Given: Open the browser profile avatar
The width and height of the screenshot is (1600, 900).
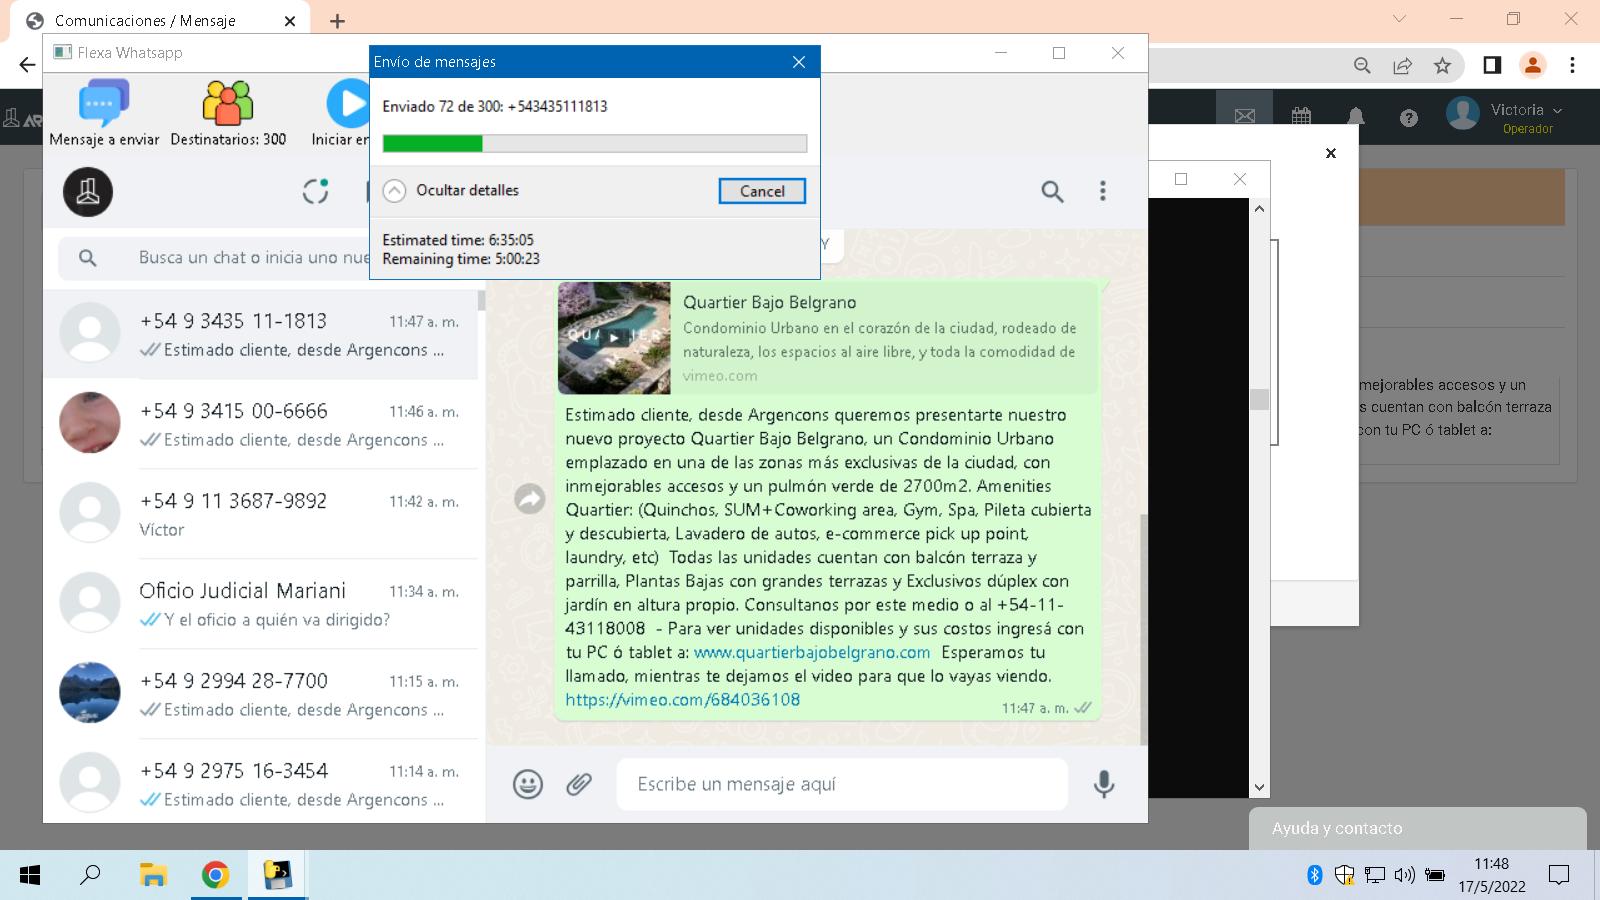Looking at the screenshot, I should click(x=1532, y=65).
